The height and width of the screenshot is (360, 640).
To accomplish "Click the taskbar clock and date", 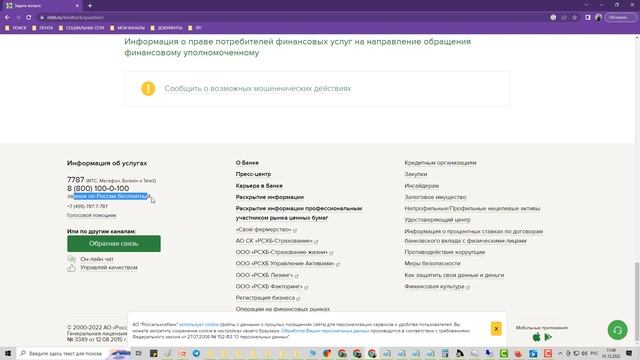I will pyautogui.click(x=611, y=353).
